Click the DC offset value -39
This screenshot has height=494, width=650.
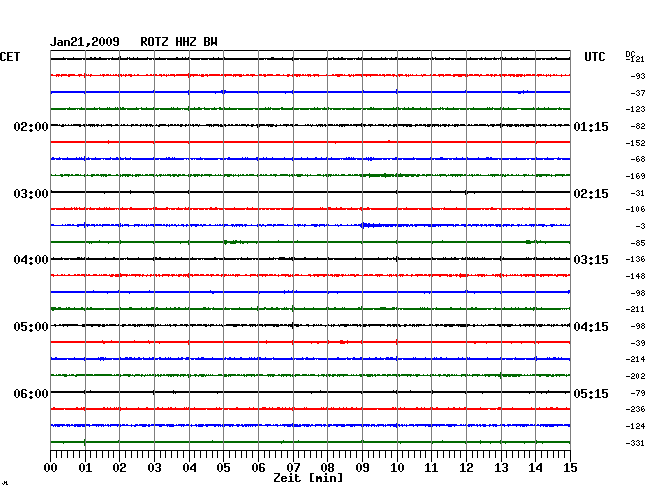coord(638,343)
